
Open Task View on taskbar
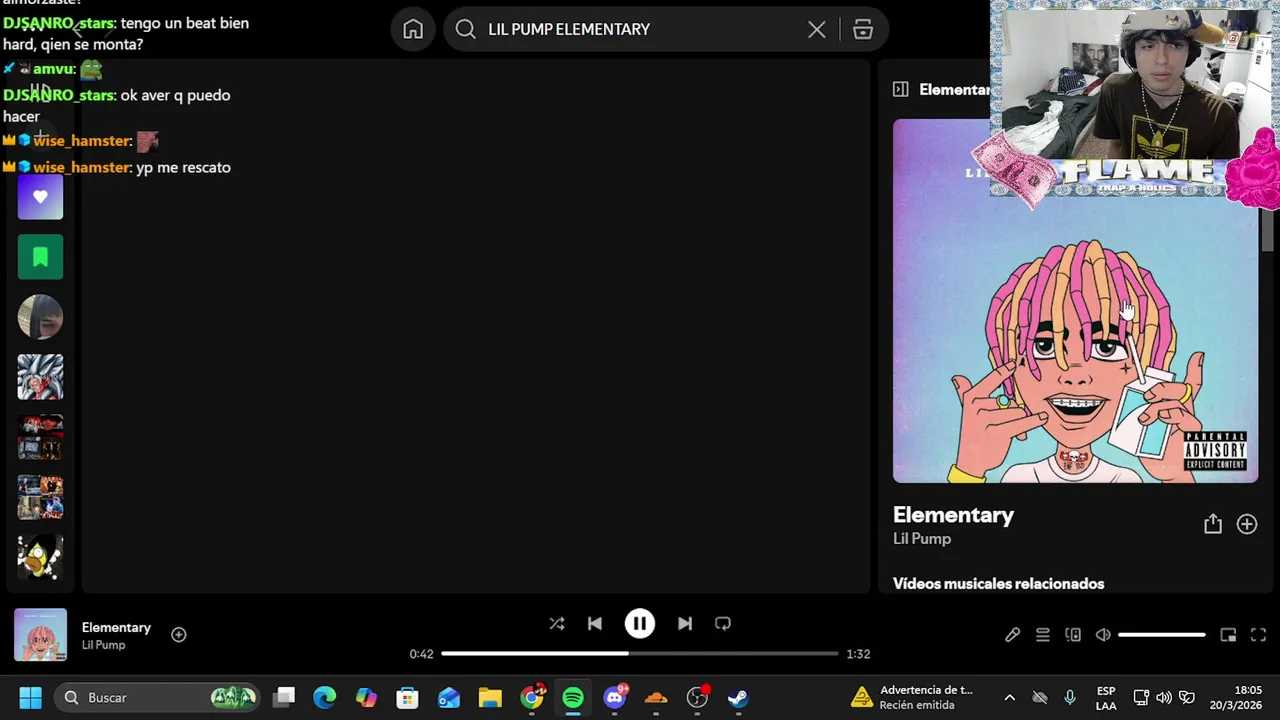tap(285, 698)
